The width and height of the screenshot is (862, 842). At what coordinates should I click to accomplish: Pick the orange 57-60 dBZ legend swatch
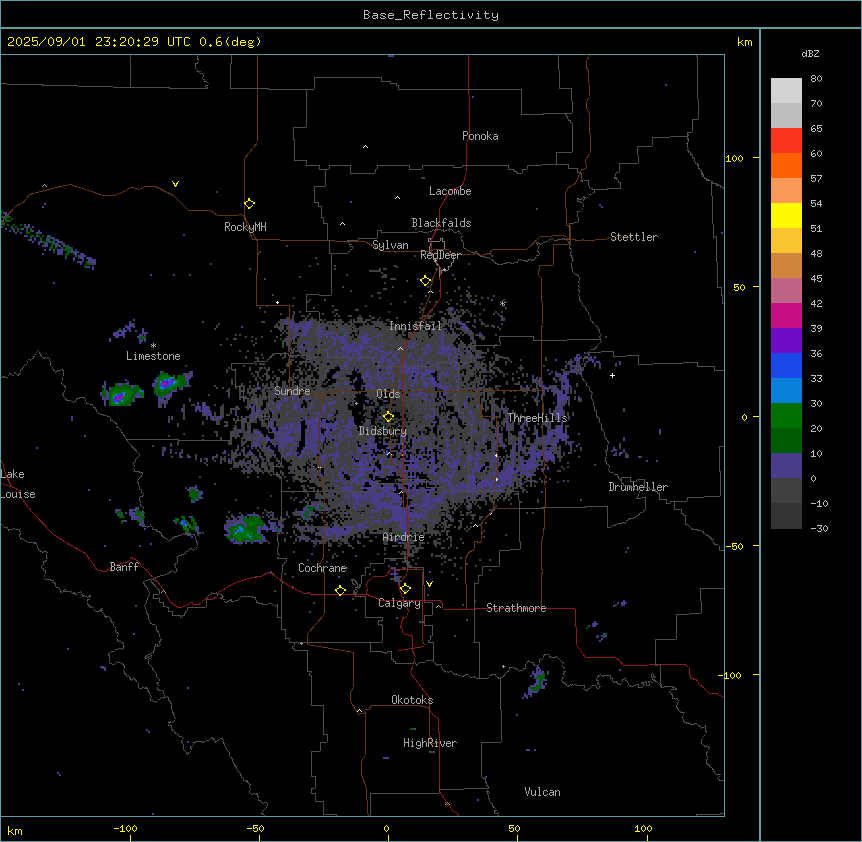pyautogui.click(x=786, y=165)
